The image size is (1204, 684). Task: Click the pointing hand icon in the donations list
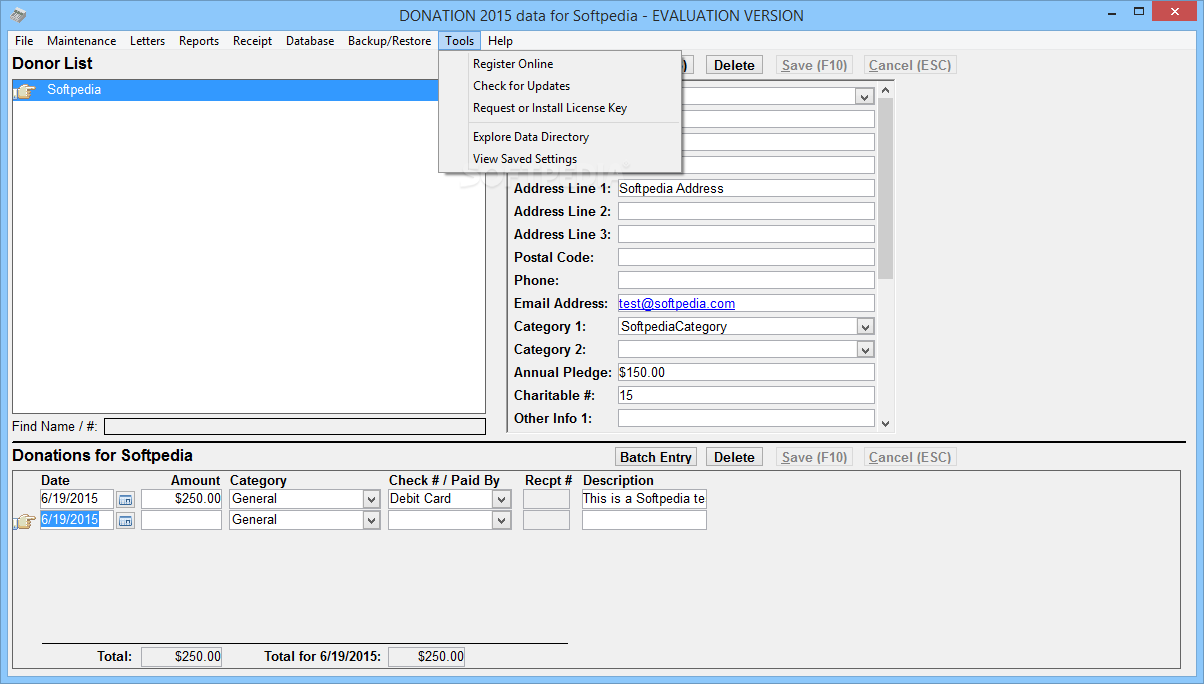coord(25,521)
